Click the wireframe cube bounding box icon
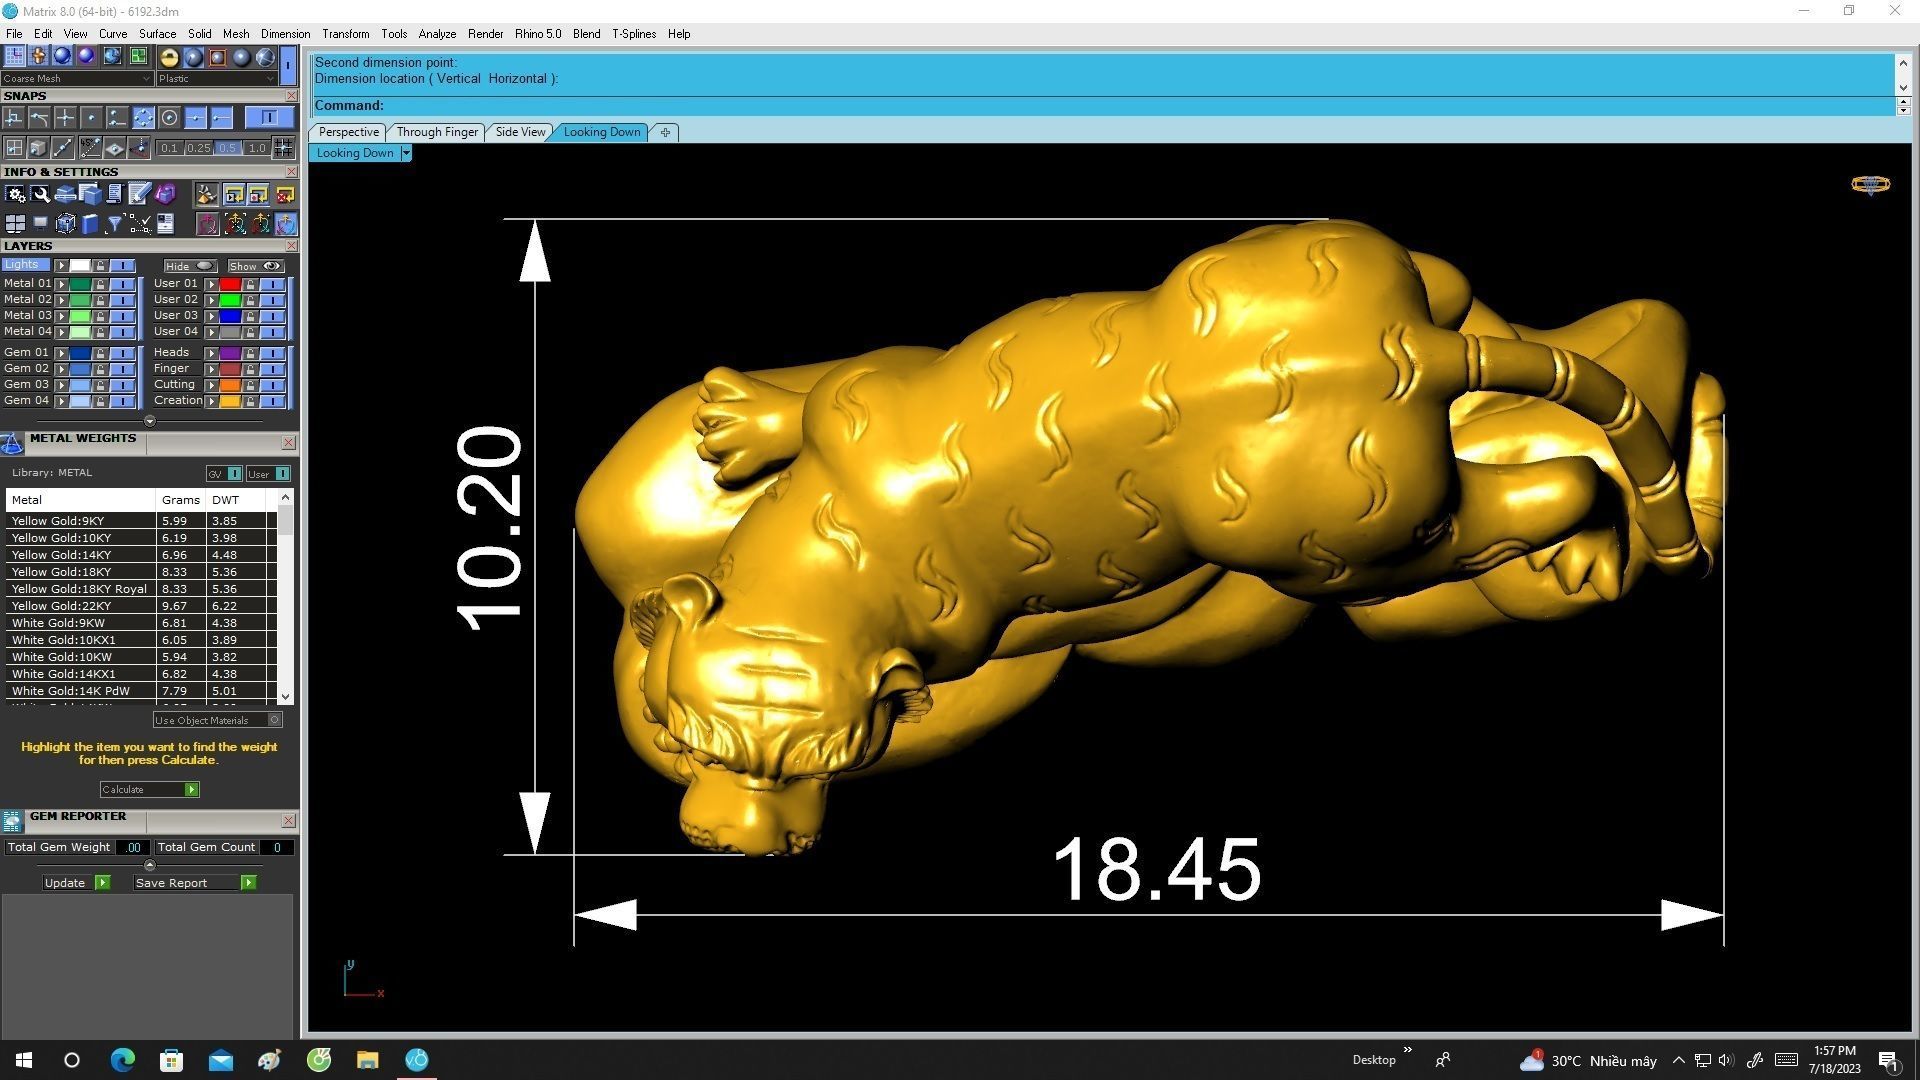The width and height of the screenshot is (1920, 1080). [x=65, y=224]
